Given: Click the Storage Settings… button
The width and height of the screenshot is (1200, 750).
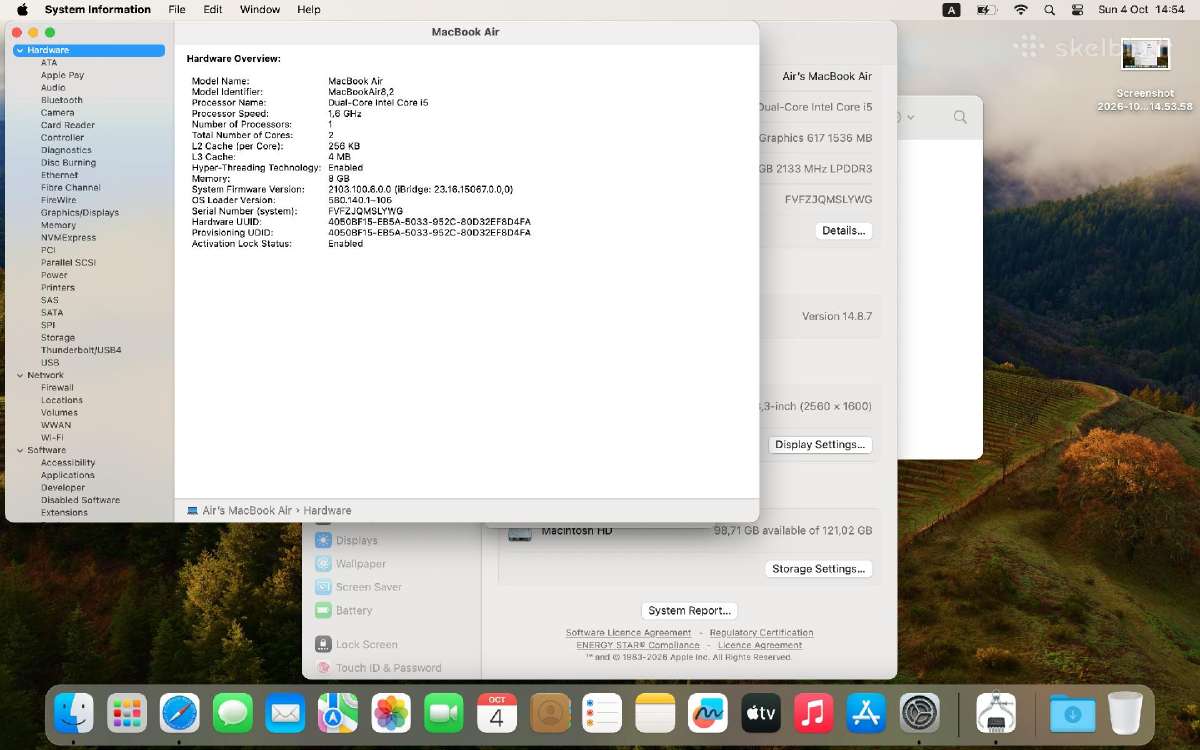Looking at the screenshot, I should [x=818, y=568].
